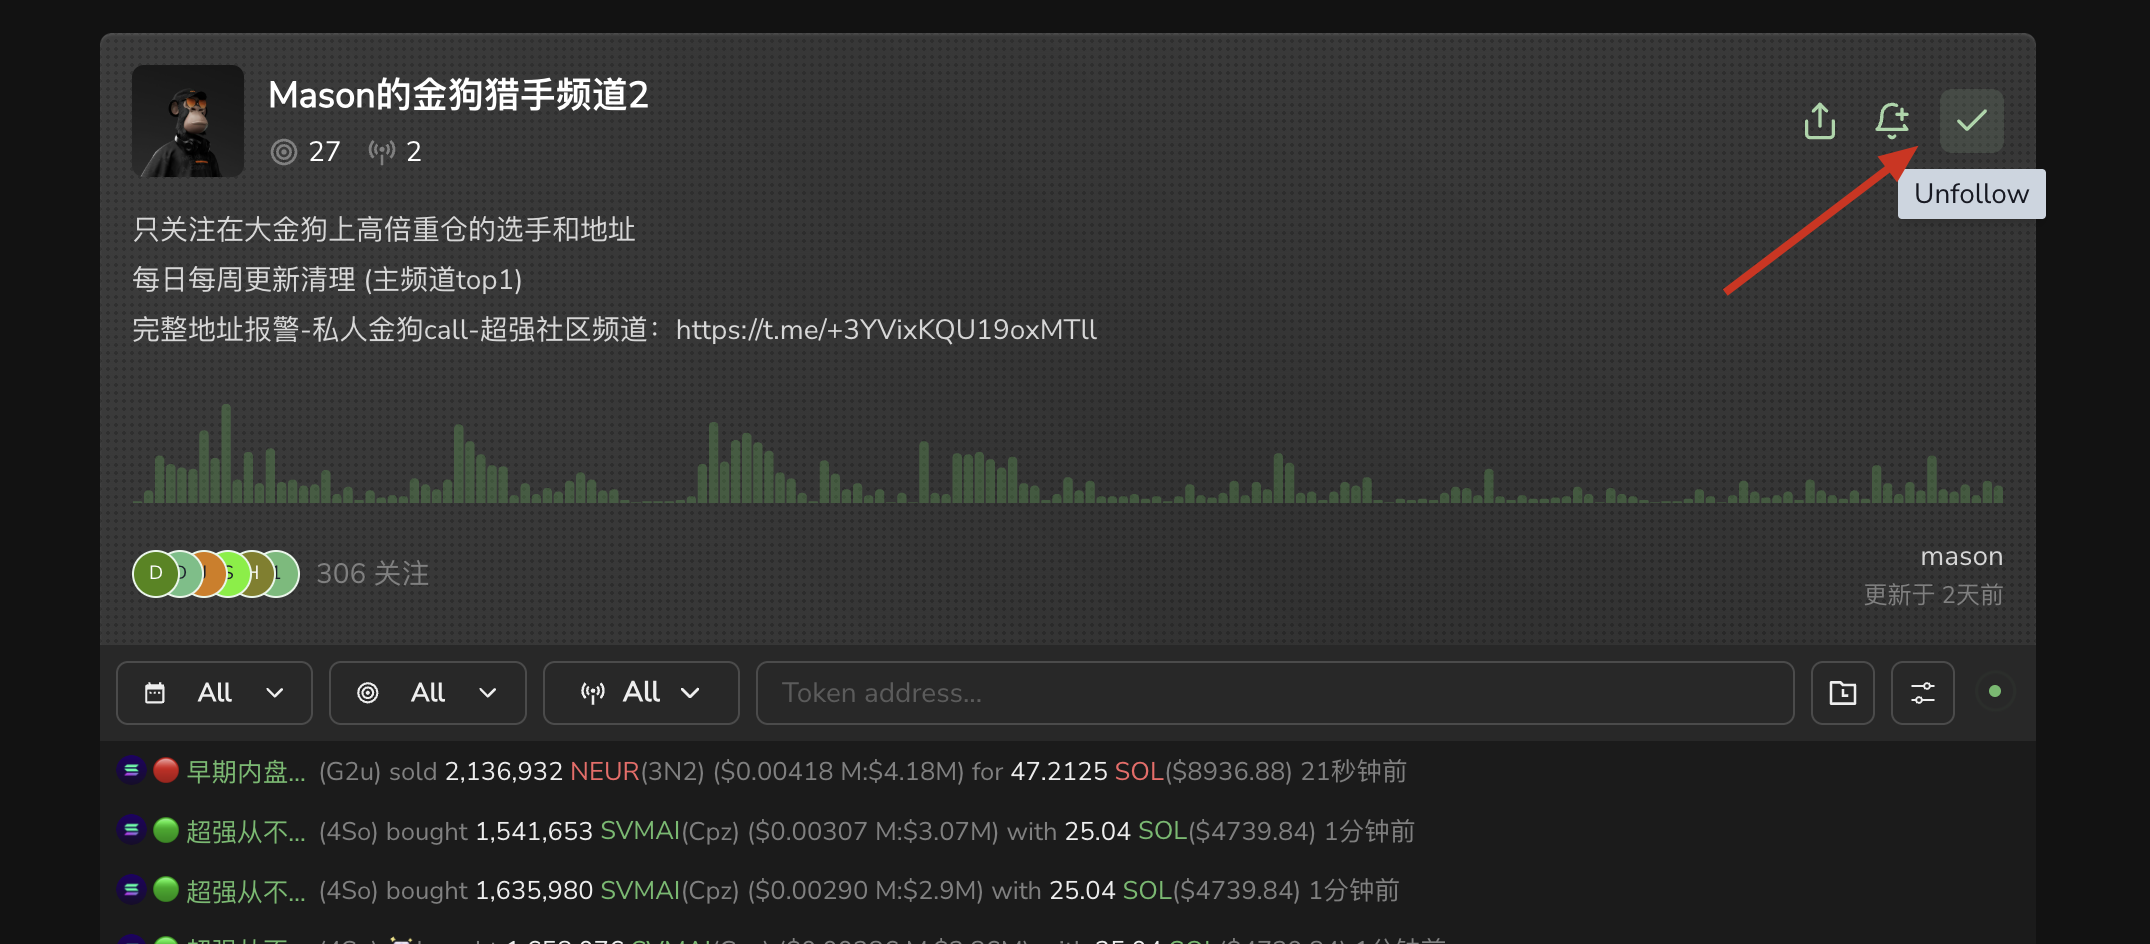Screen dimensions: 2150x944
Task: Click the Solana chain icon in the first row
Action: pos(131,771)
